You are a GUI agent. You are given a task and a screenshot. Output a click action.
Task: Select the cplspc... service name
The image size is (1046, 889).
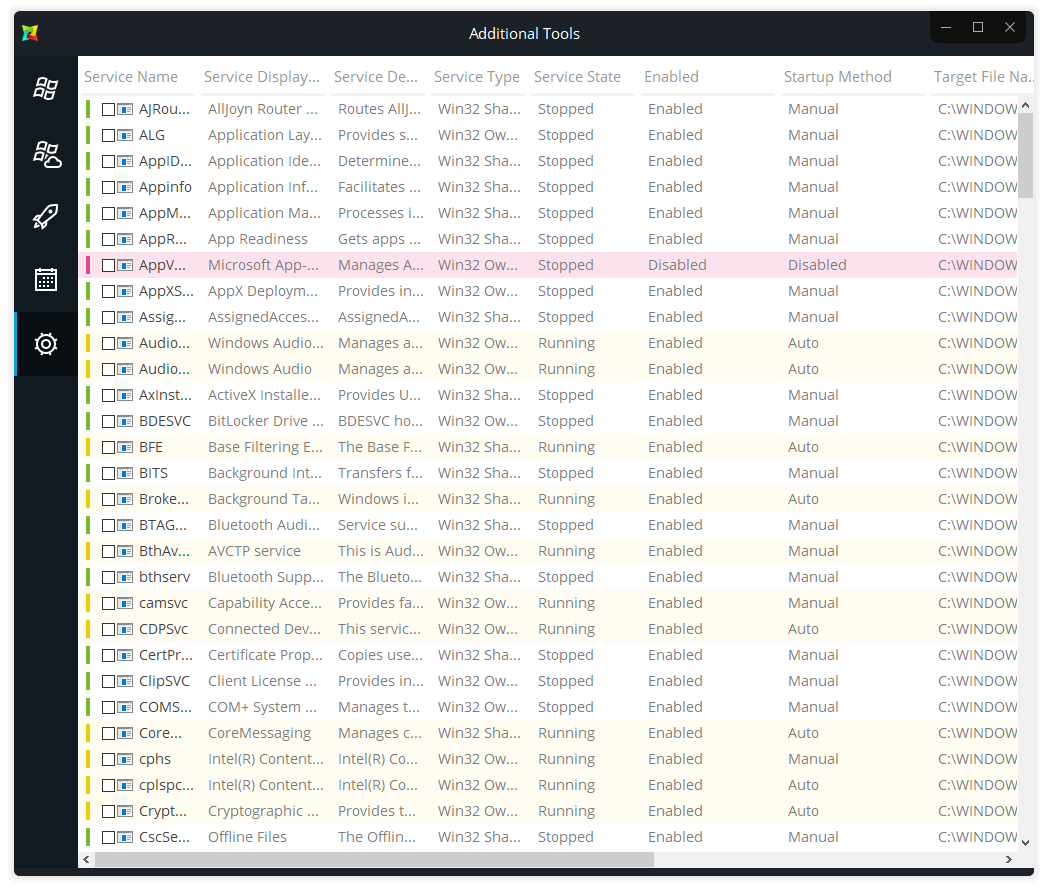pos(166,786)
